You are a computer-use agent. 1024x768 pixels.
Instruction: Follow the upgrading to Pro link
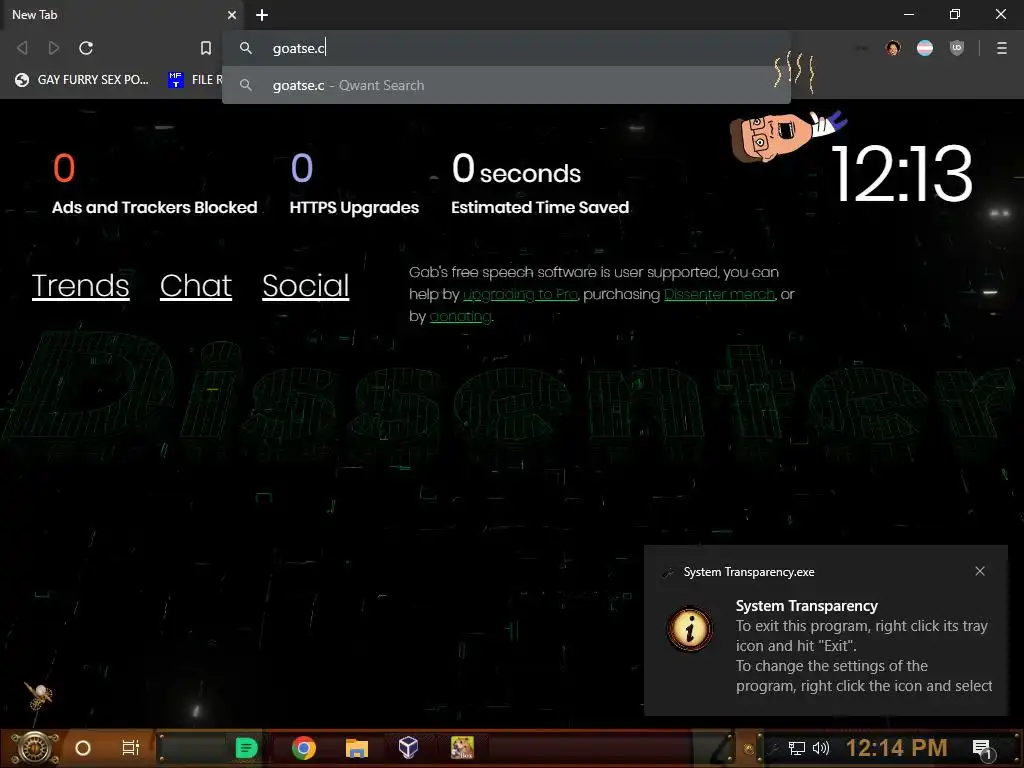(520, 295)
